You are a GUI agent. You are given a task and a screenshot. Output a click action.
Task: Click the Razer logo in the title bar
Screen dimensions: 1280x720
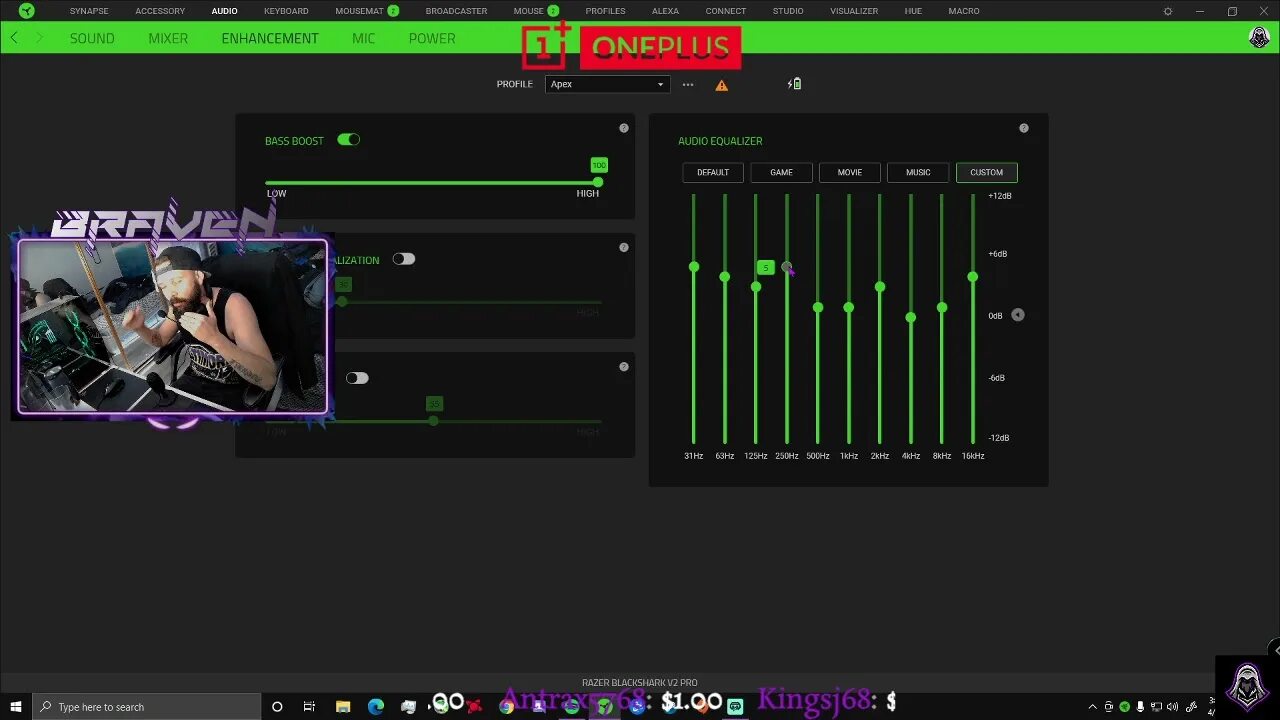pyautogui.click(x=27, y=11)
